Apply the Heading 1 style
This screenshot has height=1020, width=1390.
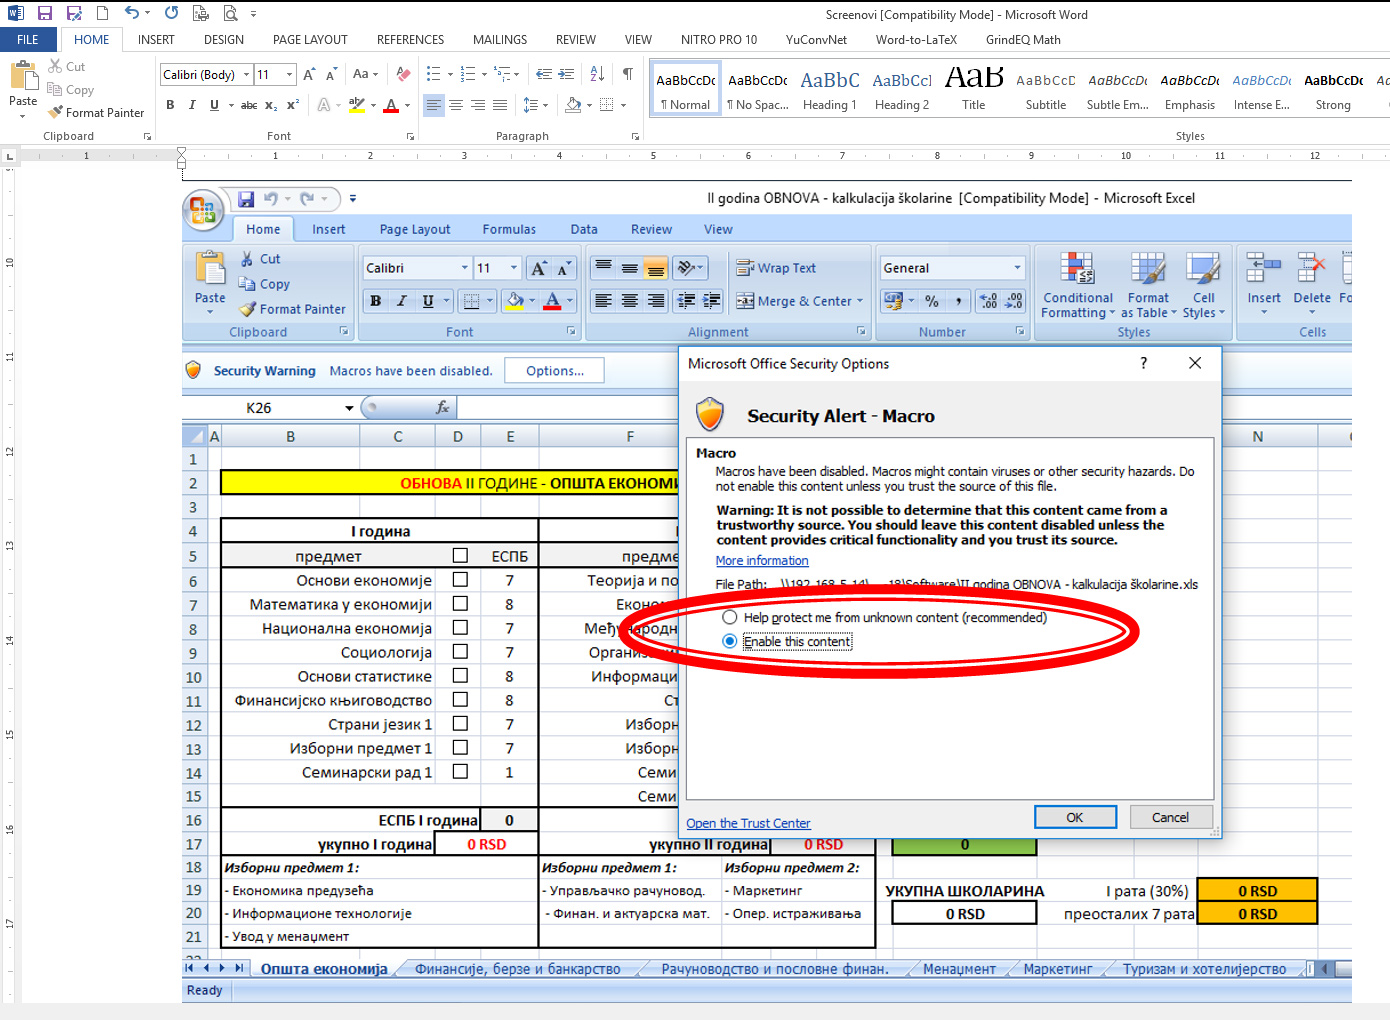[x=830, y=89]
